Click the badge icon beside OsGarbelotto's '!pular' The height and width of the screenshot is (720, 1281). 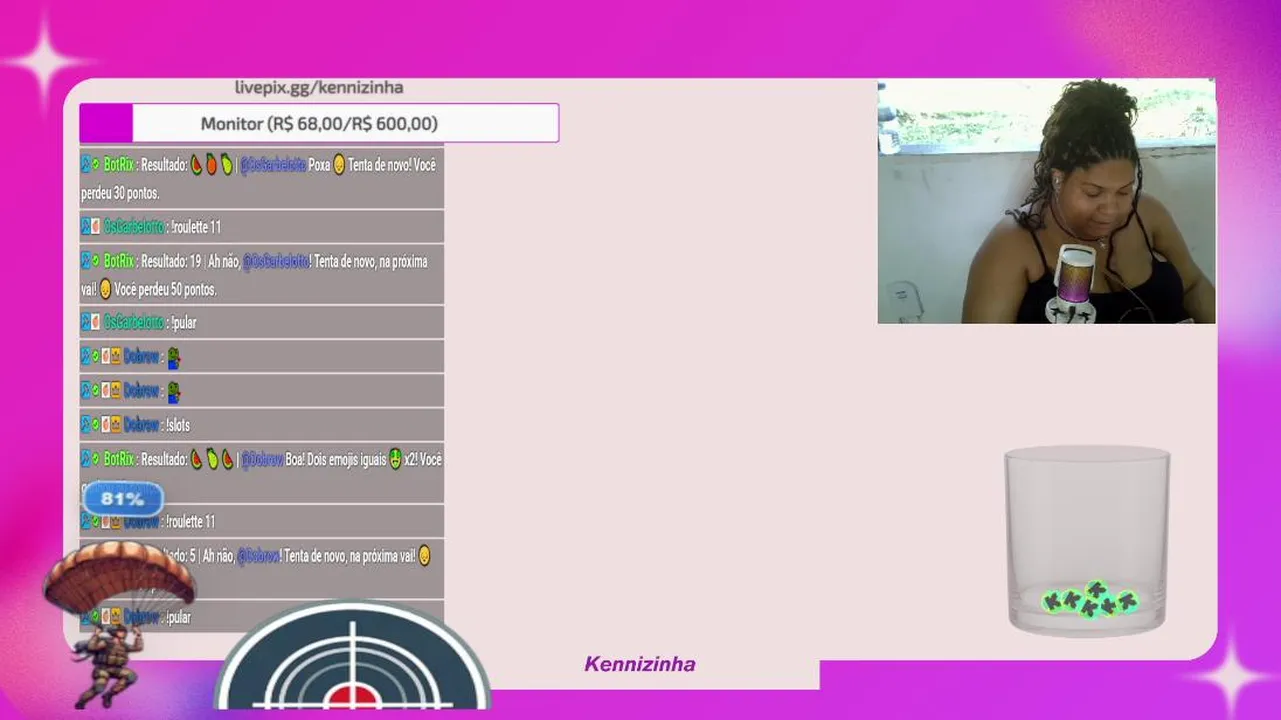point(95,323)
